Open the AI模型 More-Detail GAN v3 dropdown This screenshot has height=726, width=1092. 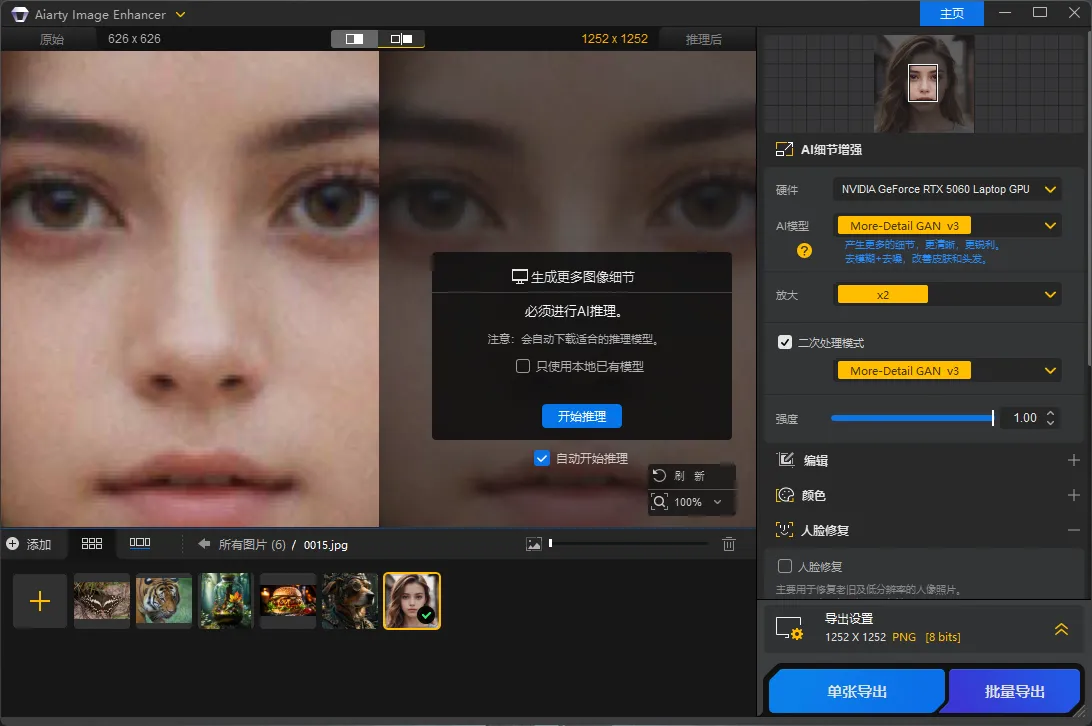(x=946, y=226)
